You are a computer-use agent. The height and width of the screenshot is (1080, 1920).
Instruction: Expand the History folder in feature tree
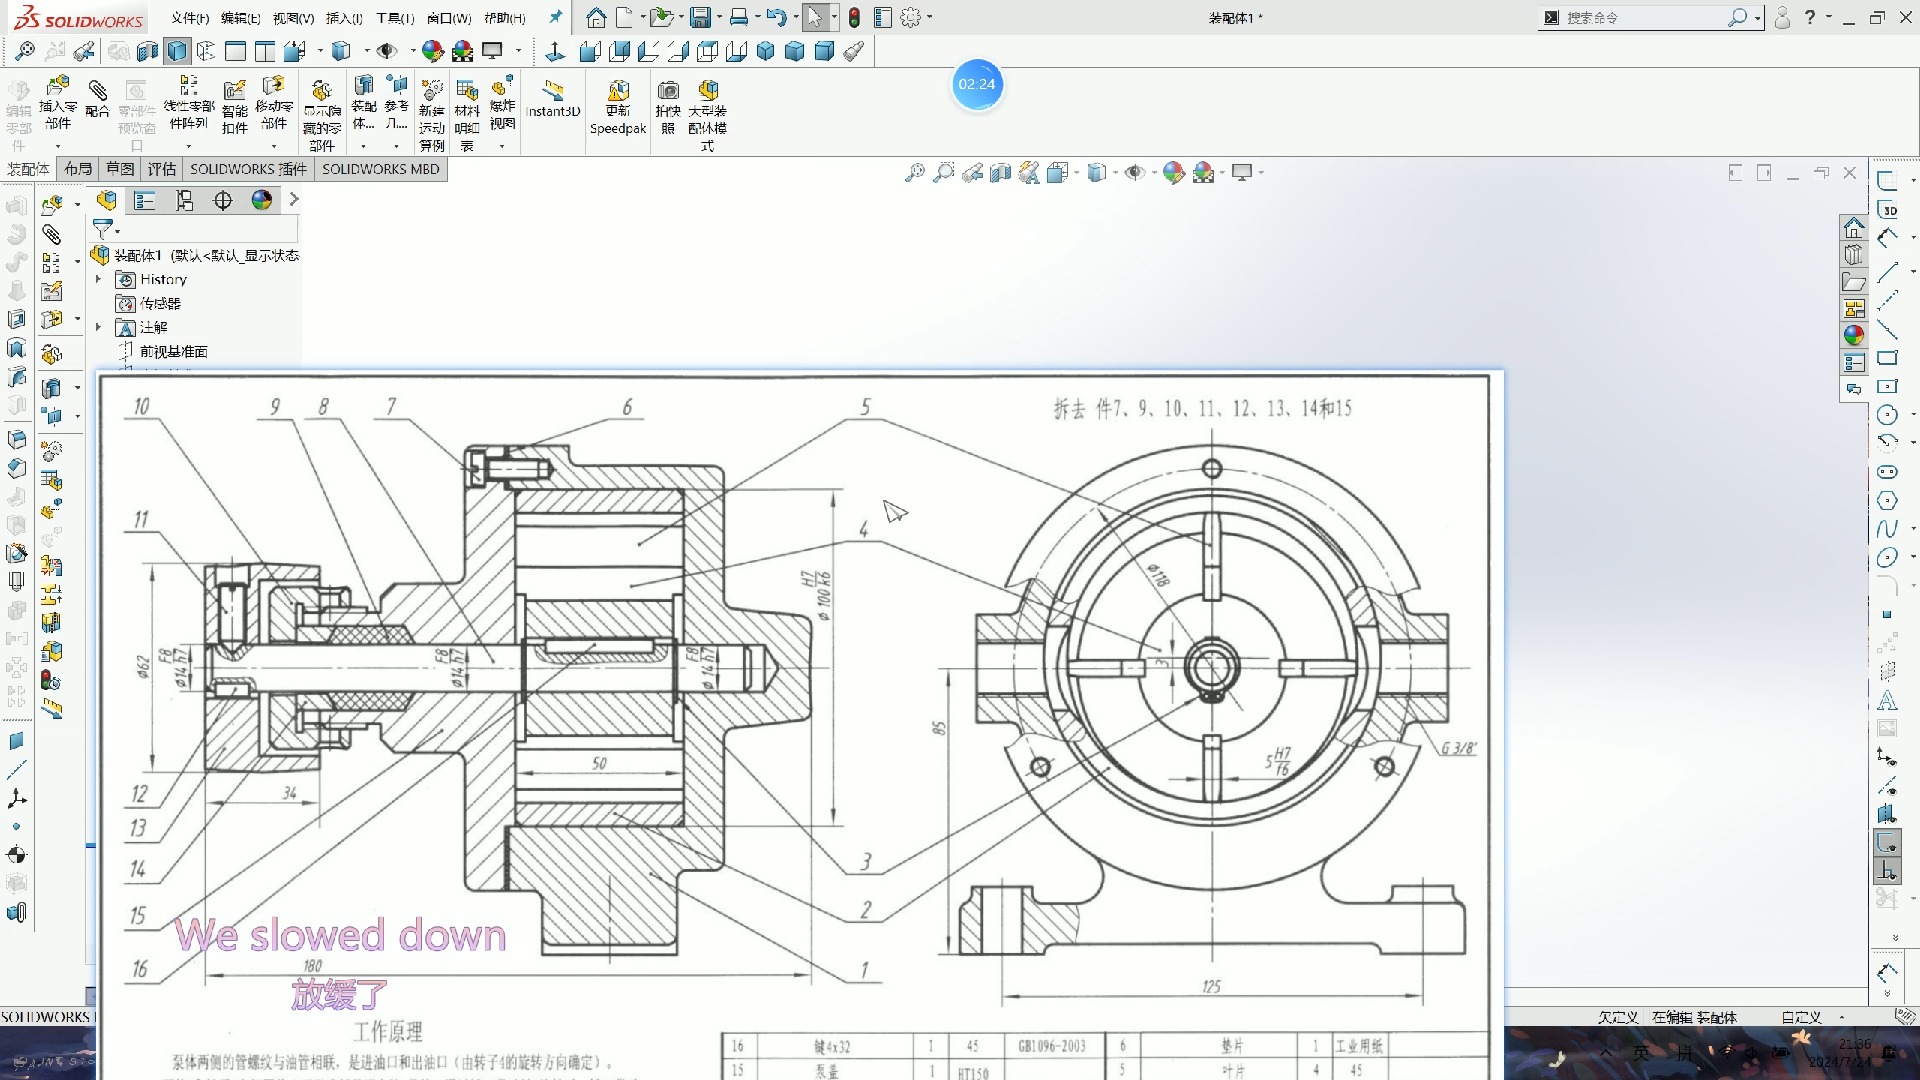[98, 279]
